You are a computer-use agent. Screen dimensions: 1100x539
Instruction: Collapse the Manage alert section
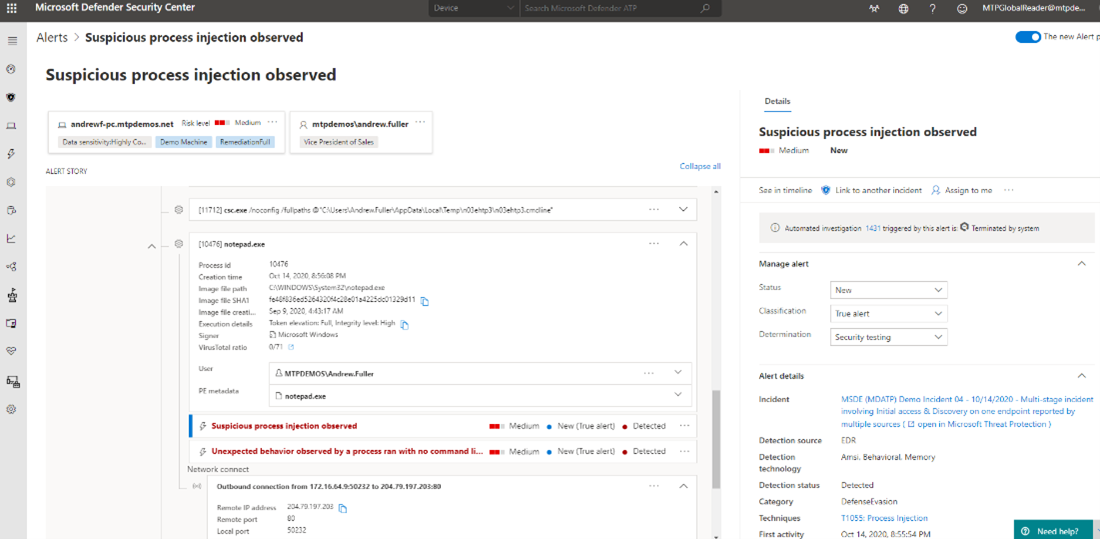[x=1081, y=263]
